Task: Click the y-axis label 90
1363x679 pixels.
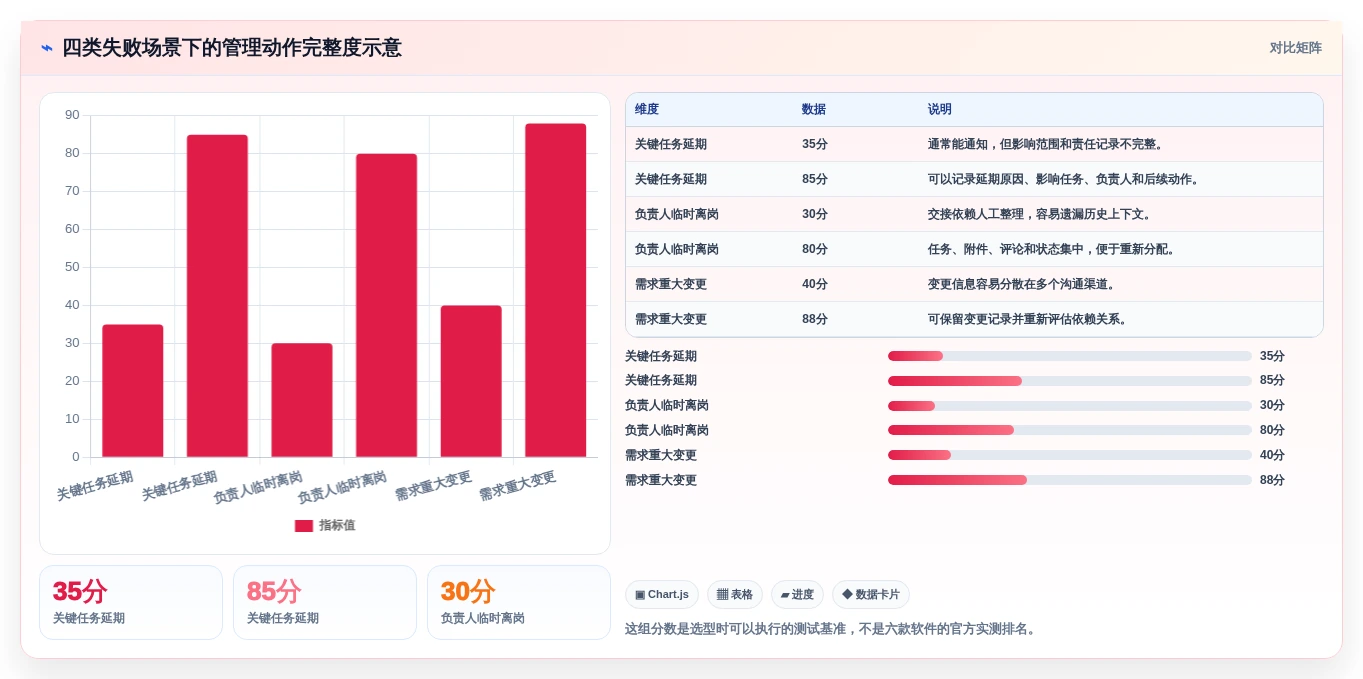Action: click(72, 115)
